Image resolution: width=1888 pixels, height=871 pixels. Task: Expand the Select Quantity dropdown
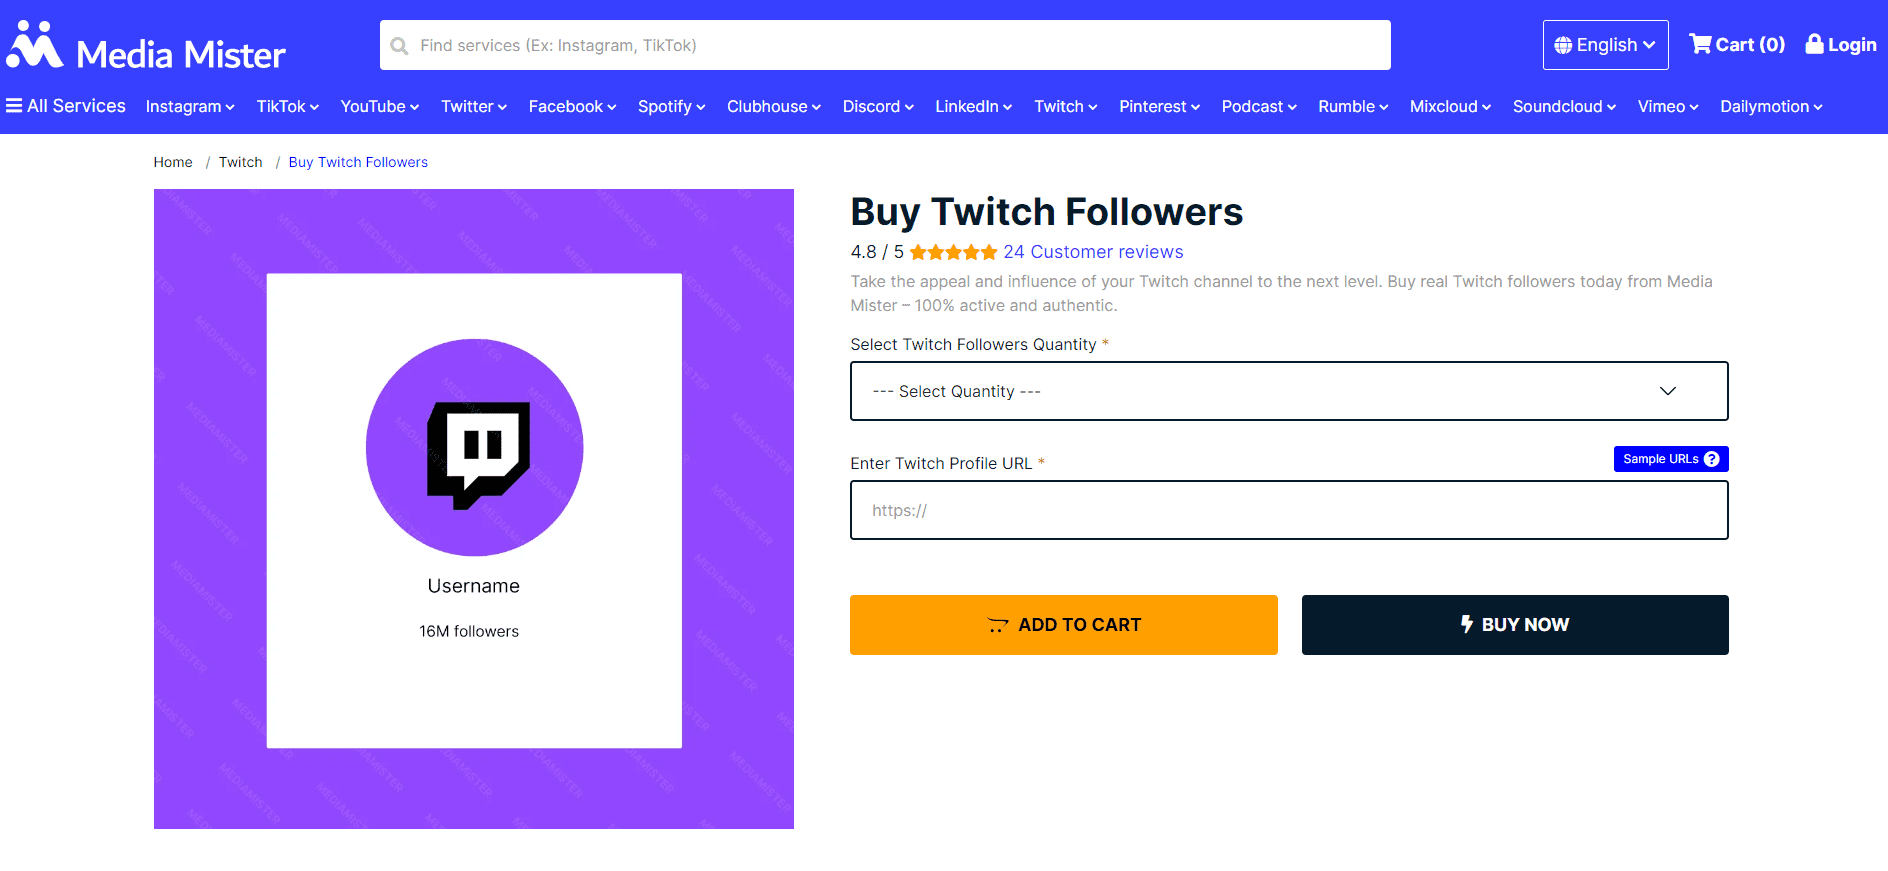(x=1288, y=391)
